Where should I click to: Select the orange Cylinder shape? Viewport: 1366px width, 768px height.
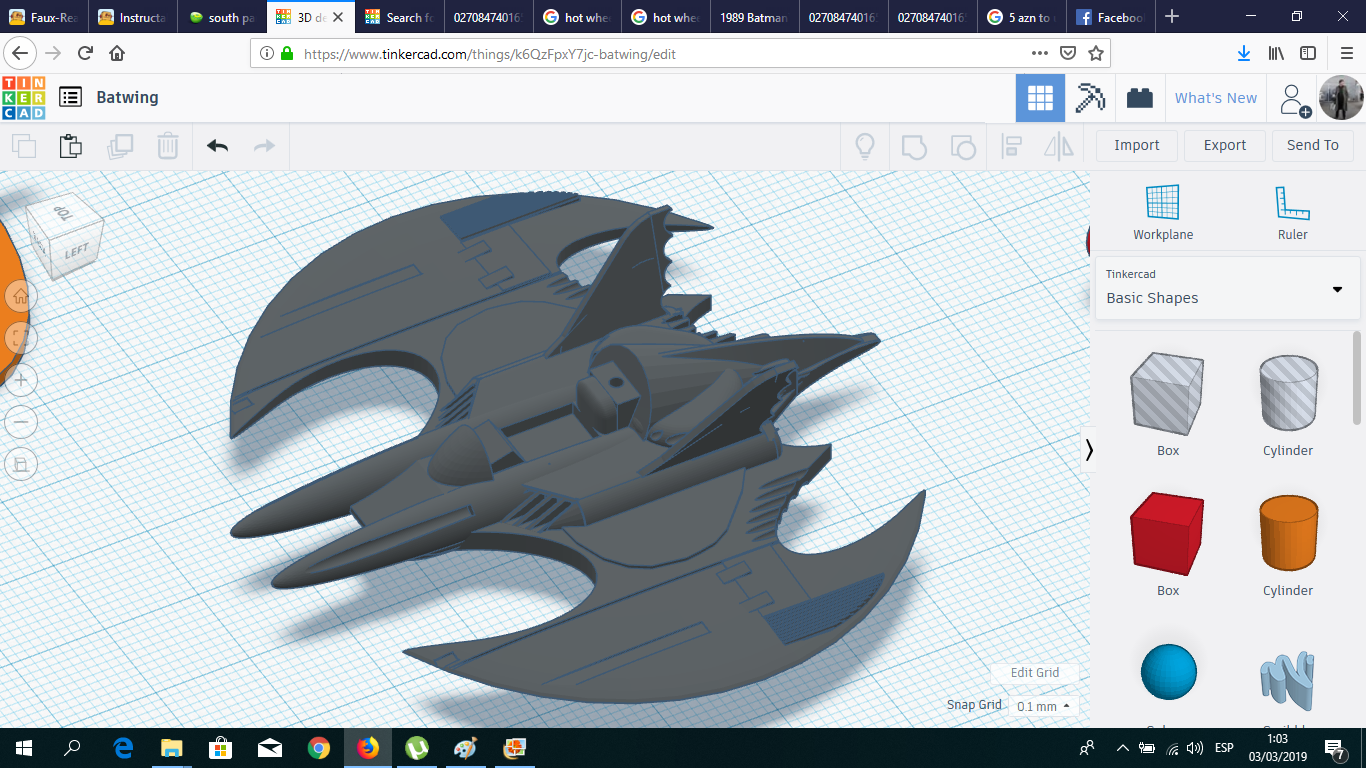(x=1288, y=534)
